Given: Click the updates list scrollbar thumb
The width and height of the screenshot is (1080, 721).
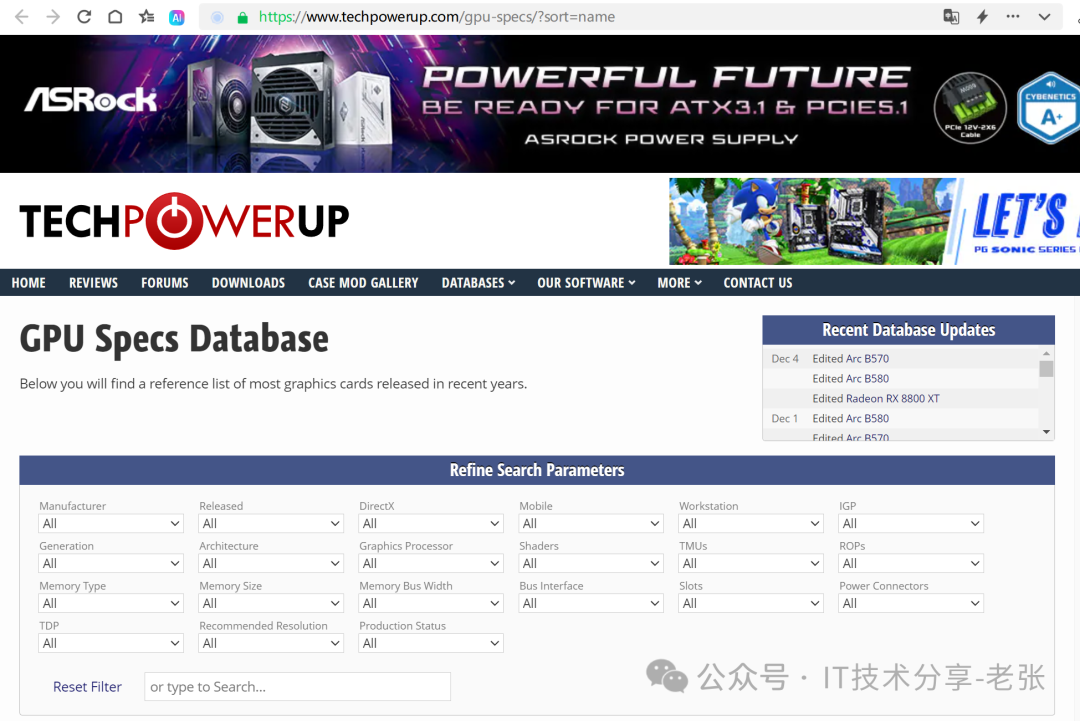Looking at the screenshot, I should [x=1046, y=369].
